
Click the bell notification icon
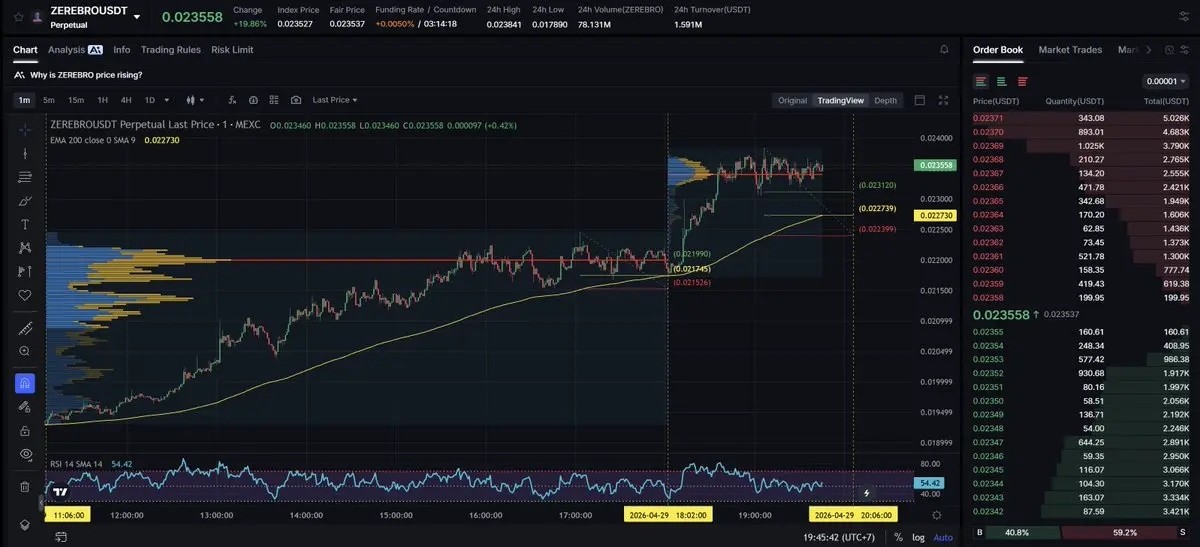click(944, 49)
